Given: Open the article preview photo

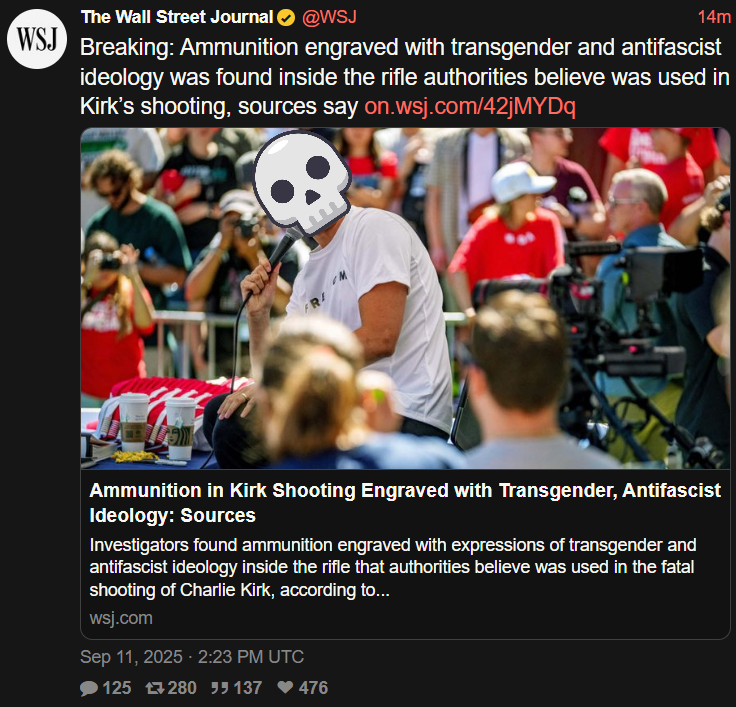Looking at the screenshot, I should pyautogui.click(x=405, y=298).
